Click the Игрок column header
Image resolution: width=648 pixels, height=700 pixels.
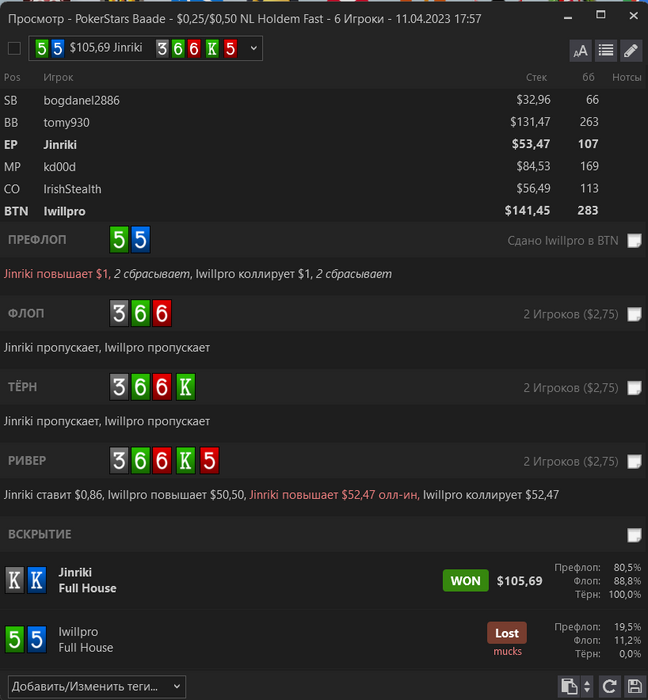(58, 77)
